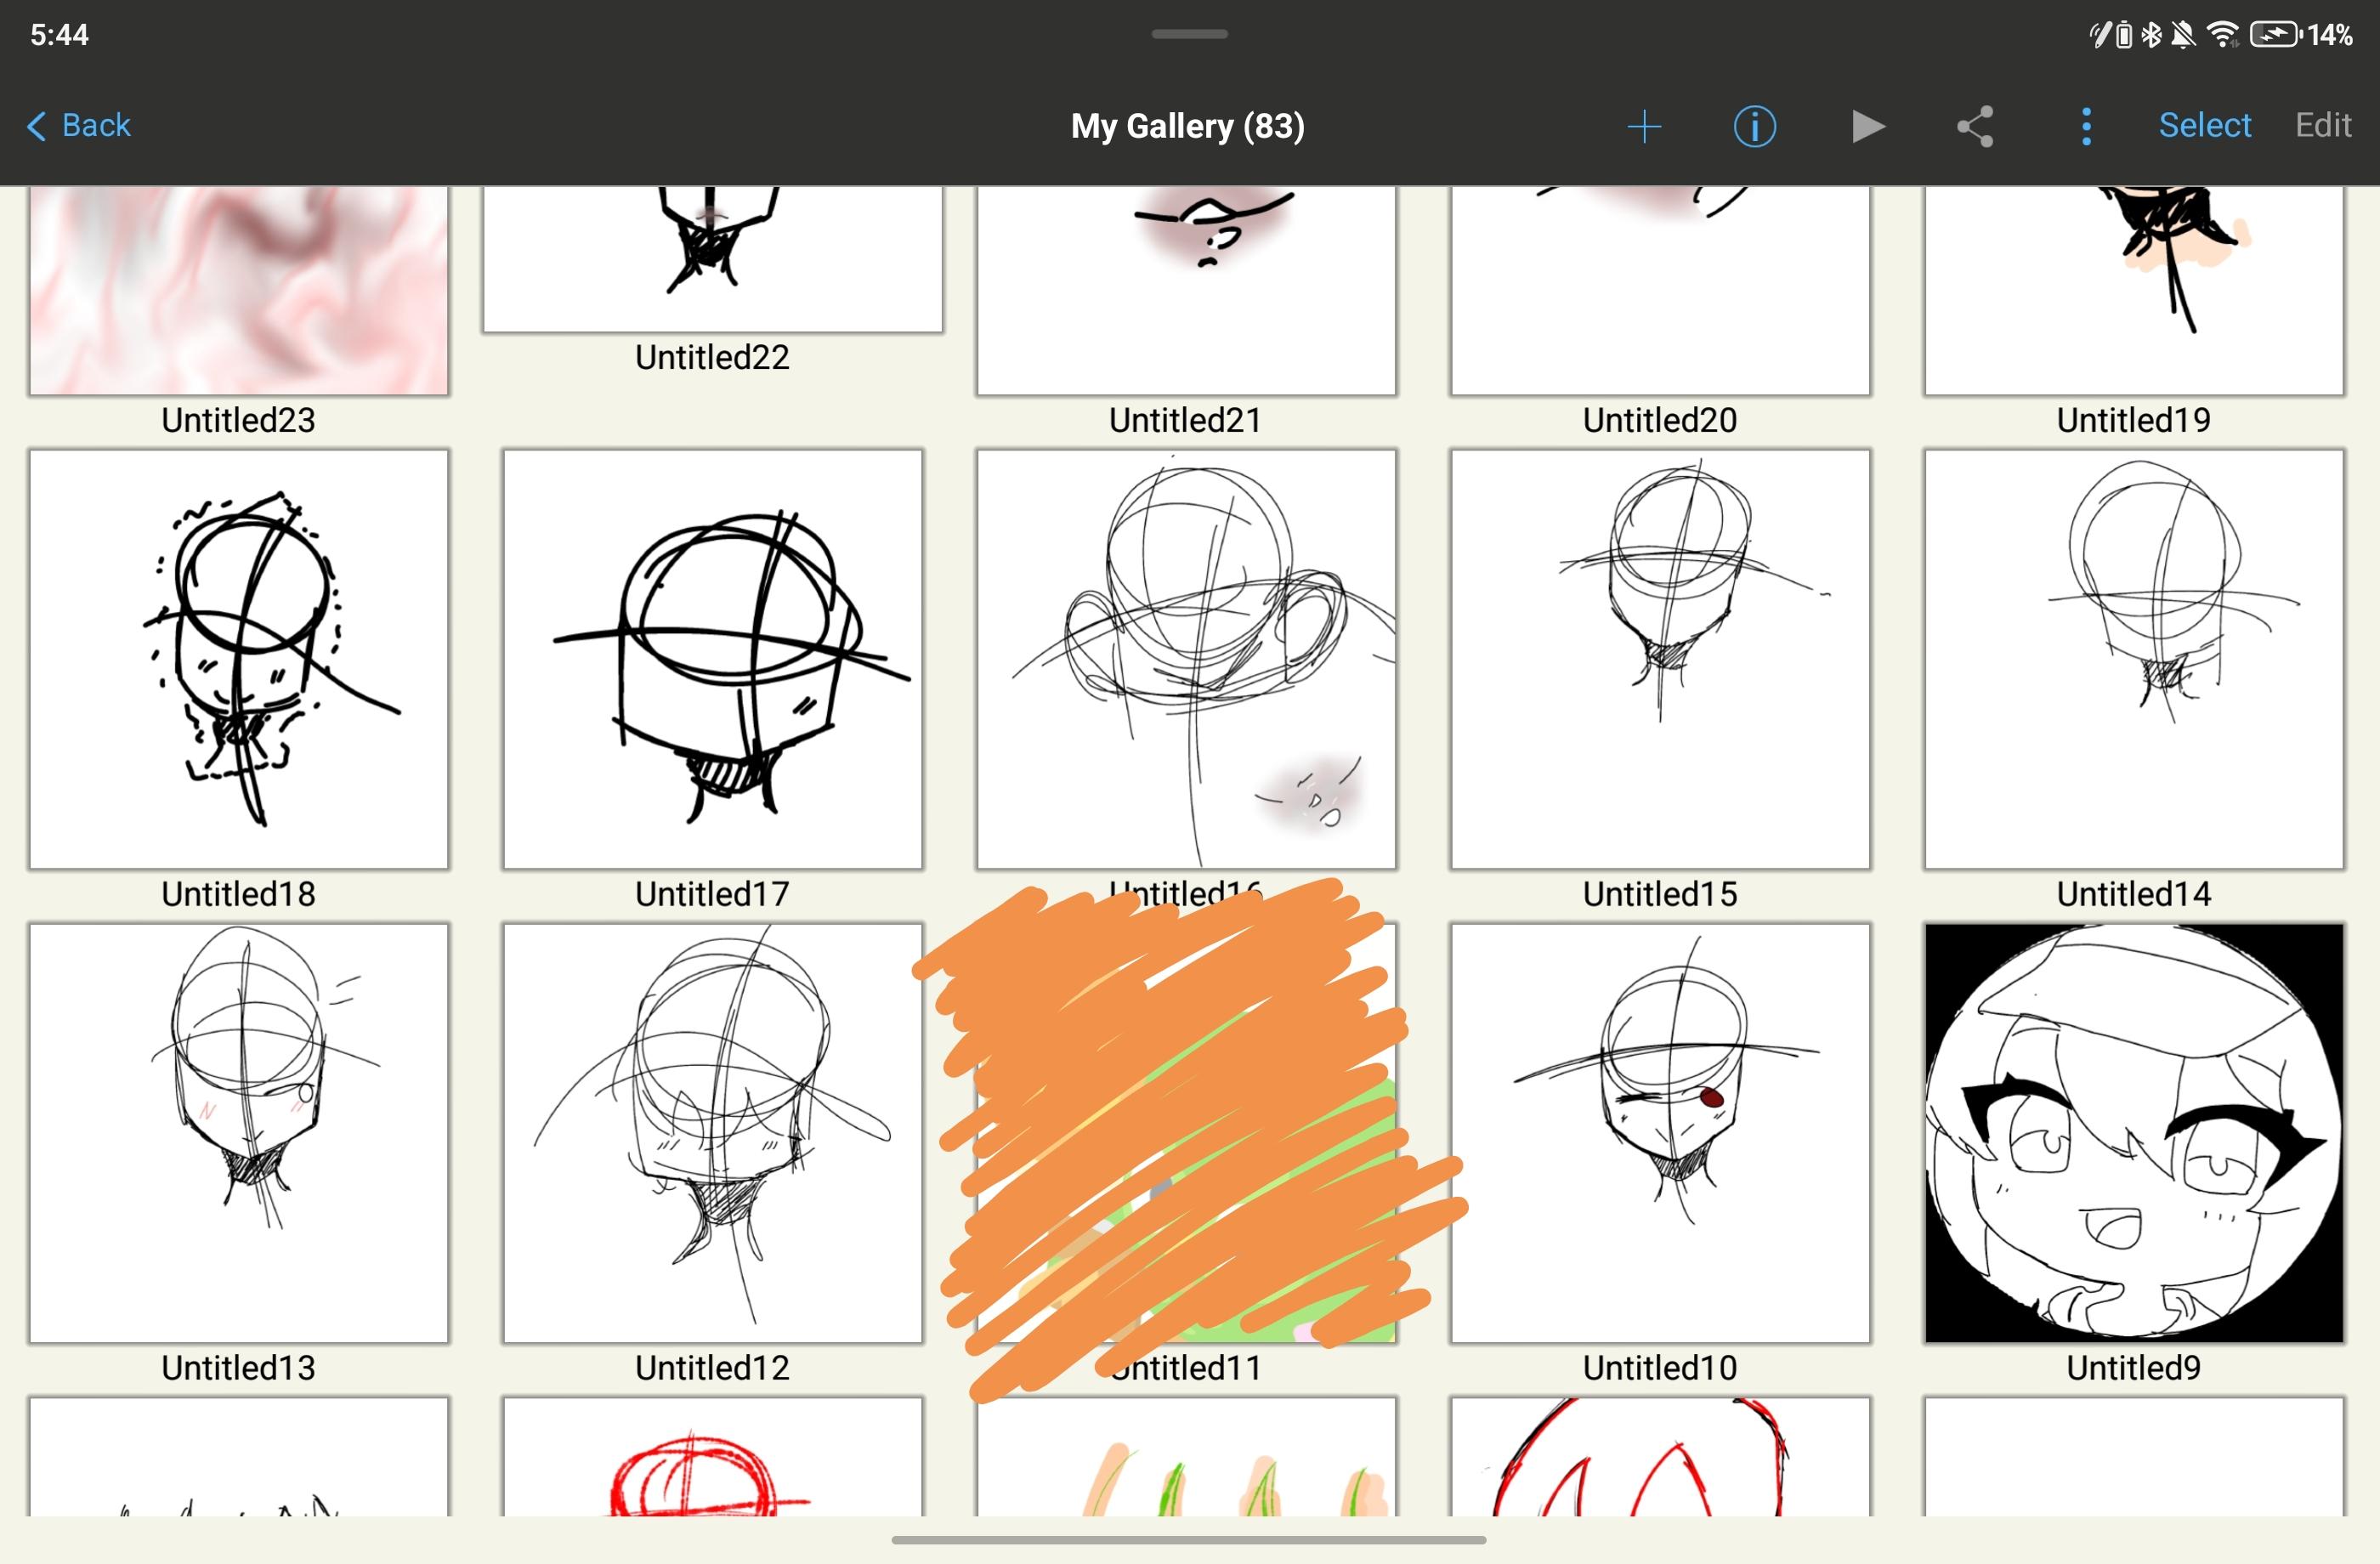The height and width of the screenshot is (1564, 2380).
Task: Open the Untitled22 artwork thumbnail
Action: (x=713, y=259)
